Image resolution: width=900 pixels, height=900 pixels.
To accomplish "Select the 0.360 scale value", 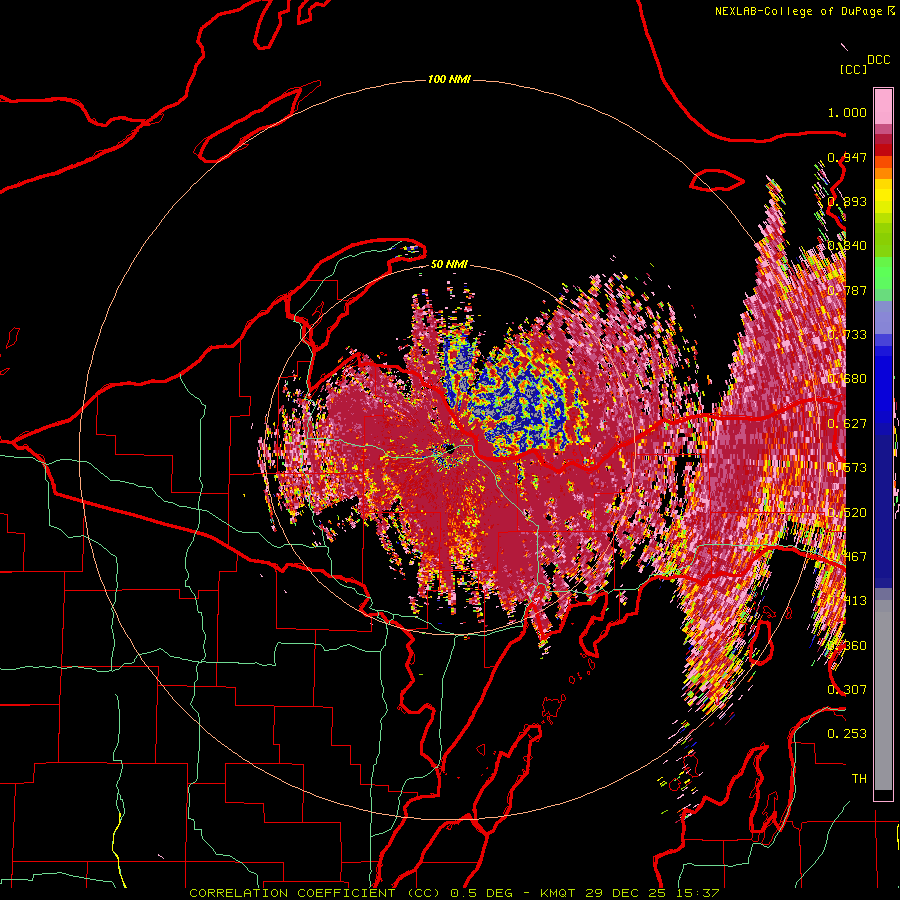I will coord(847,646).
